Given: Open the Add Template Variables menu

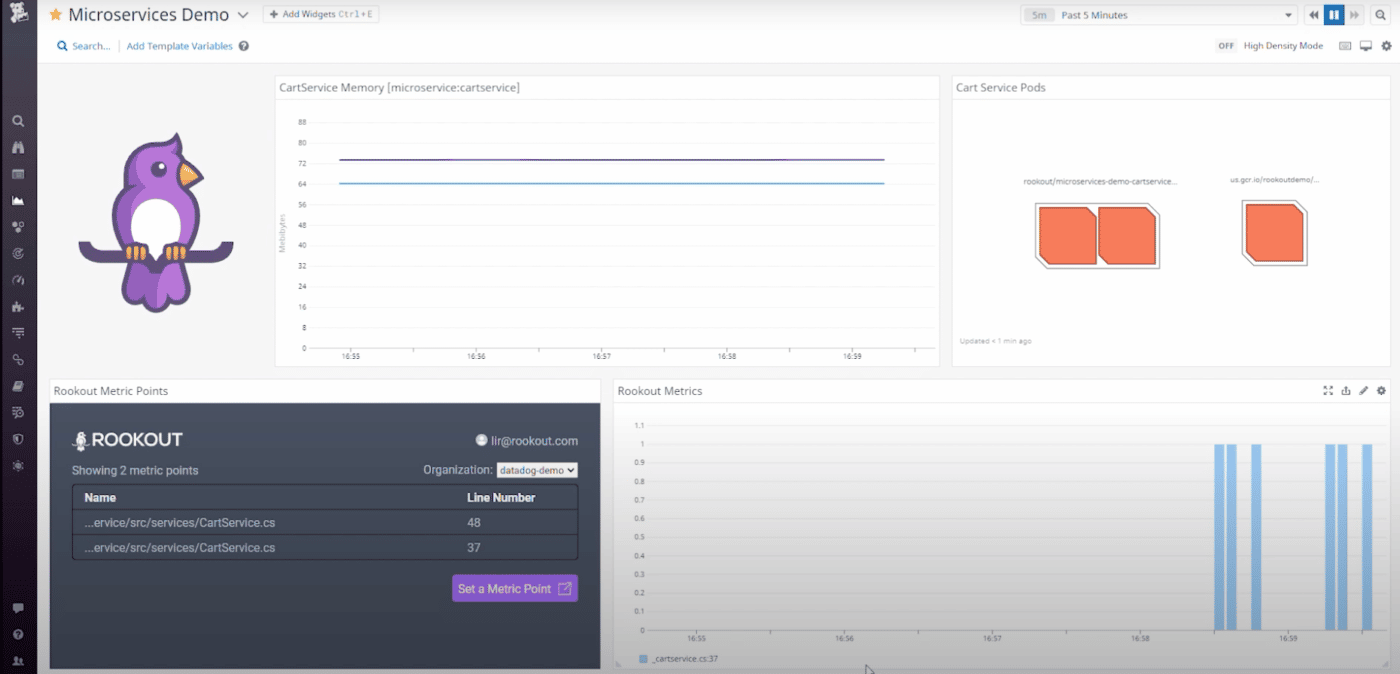Looking at the screenshot, I should [x=180, y=45].
